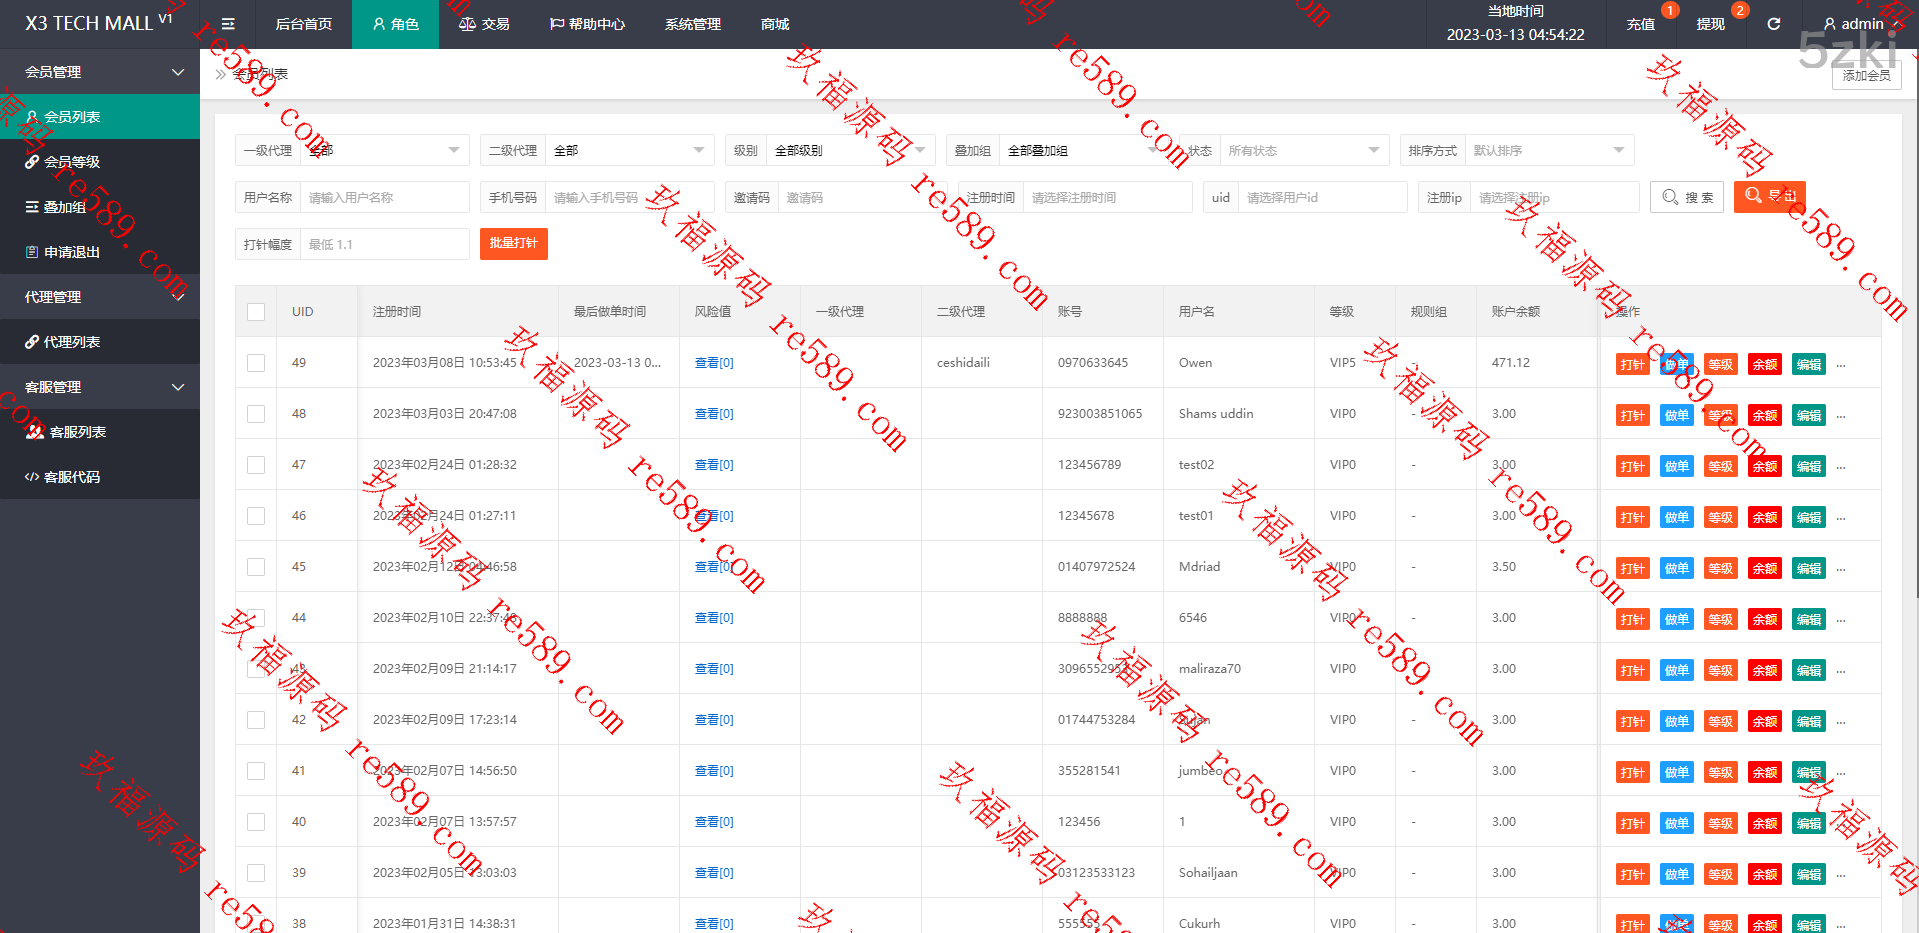Click the refresh icon in top bar
This screenshot has width=1919, height=933.
pyautogui.click(x=1773, y=24)
